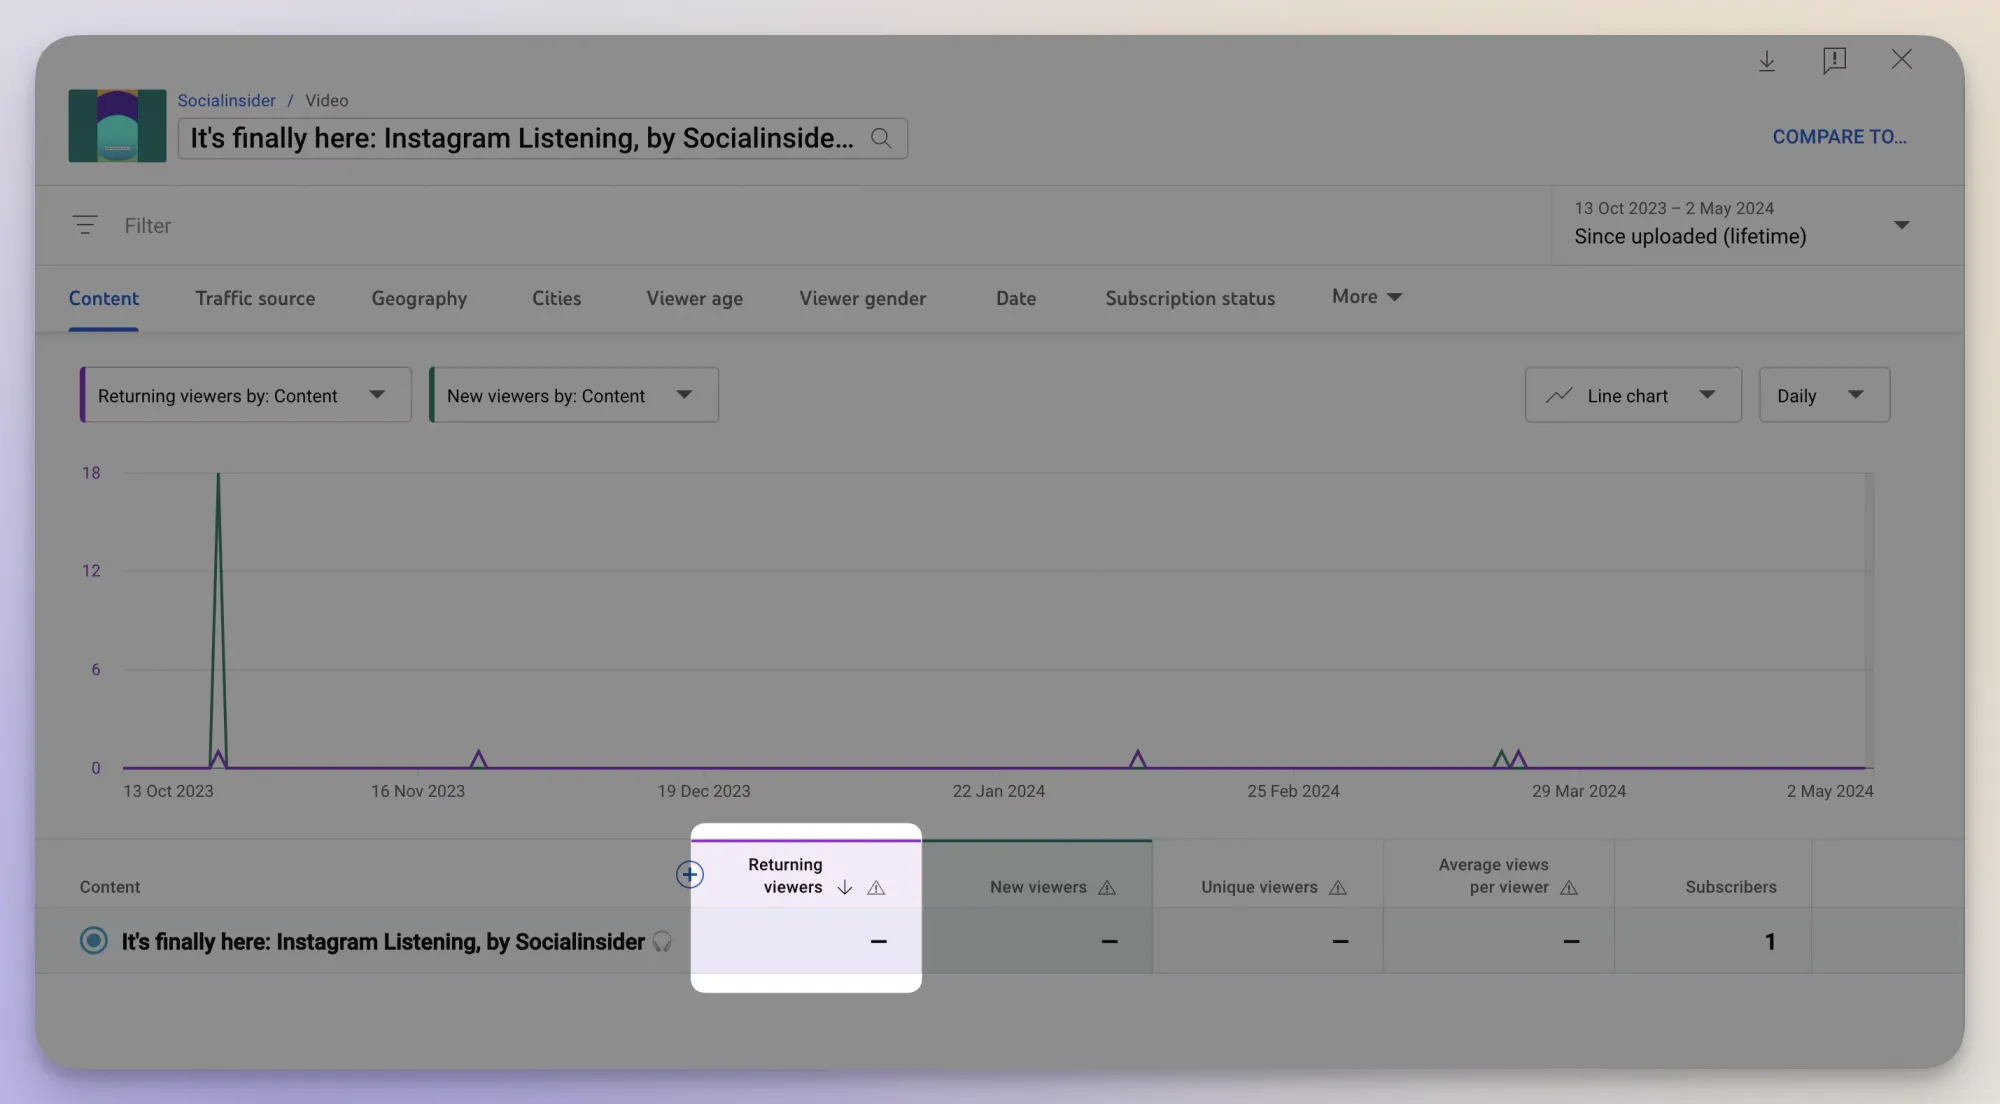Click the Returning viewers column header
2000x1104 pixels.
[x=785, y=875]
